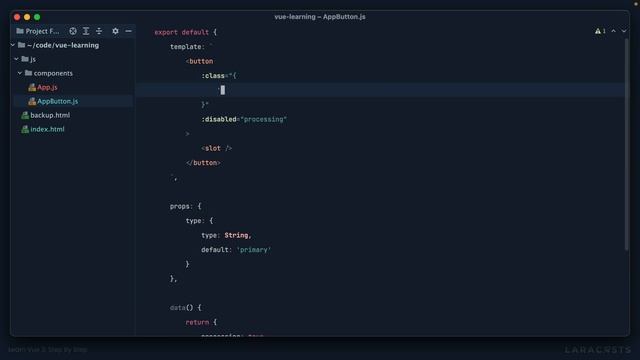
Task: Click the index.html file icon
Action: coord(25,129)
